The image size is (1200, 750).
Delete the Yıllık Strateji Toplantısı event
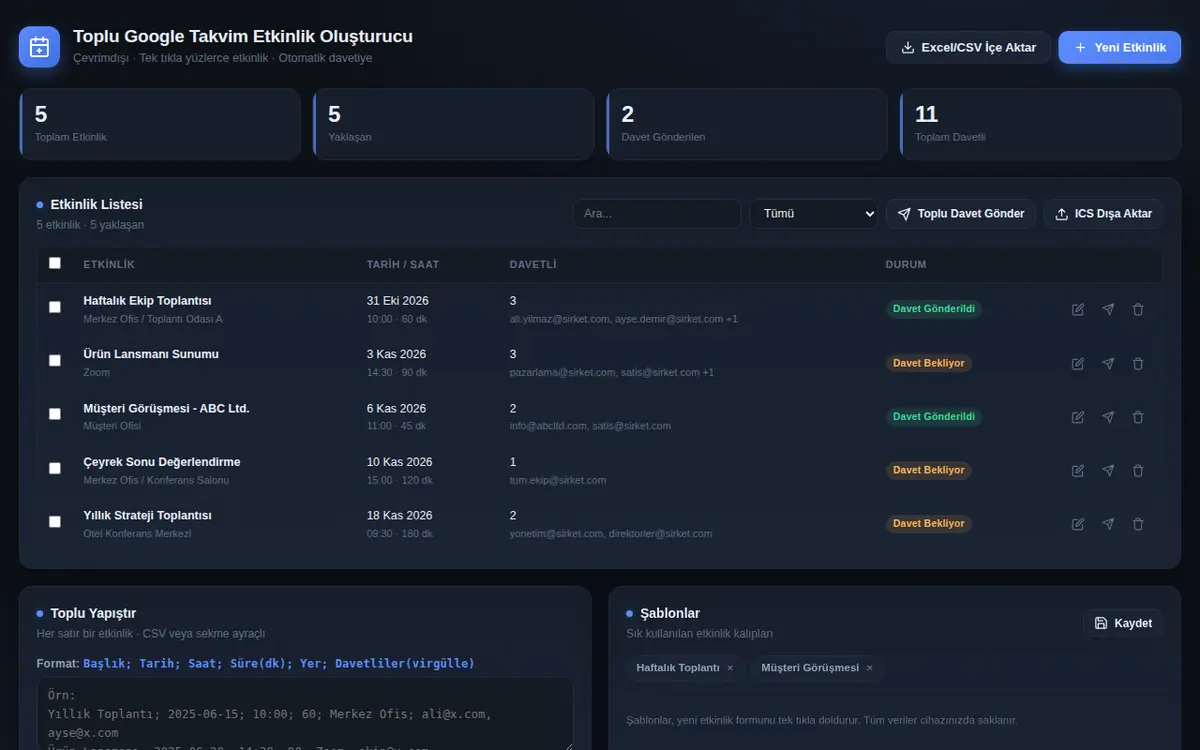coord(1138,524)
